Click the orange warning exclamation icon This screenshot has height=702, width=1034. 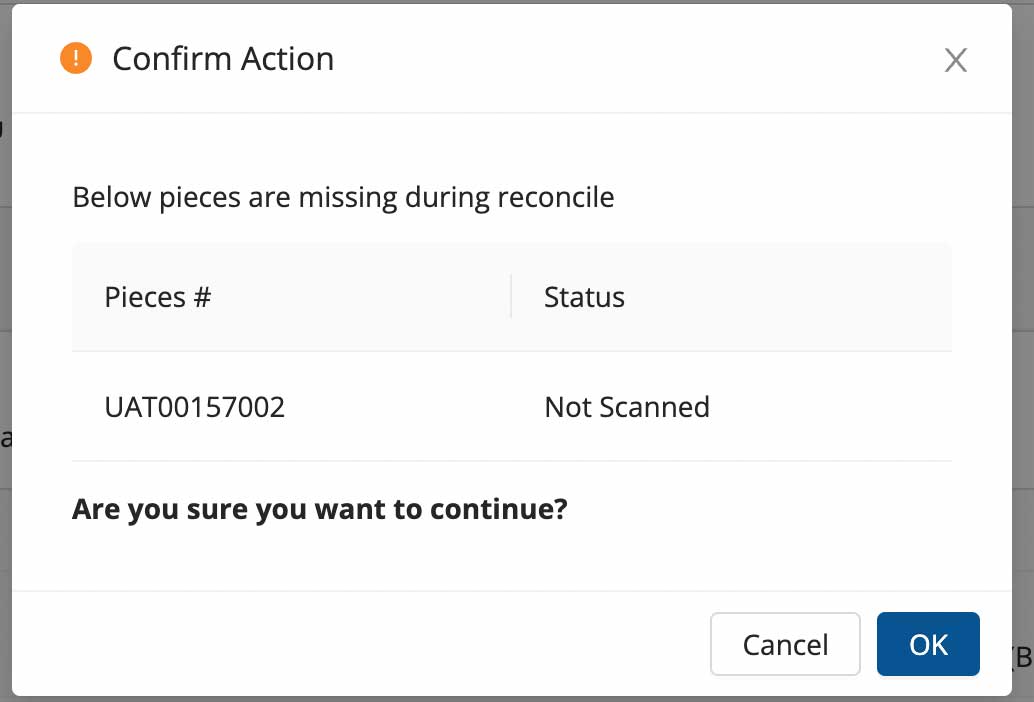[76, 58]
